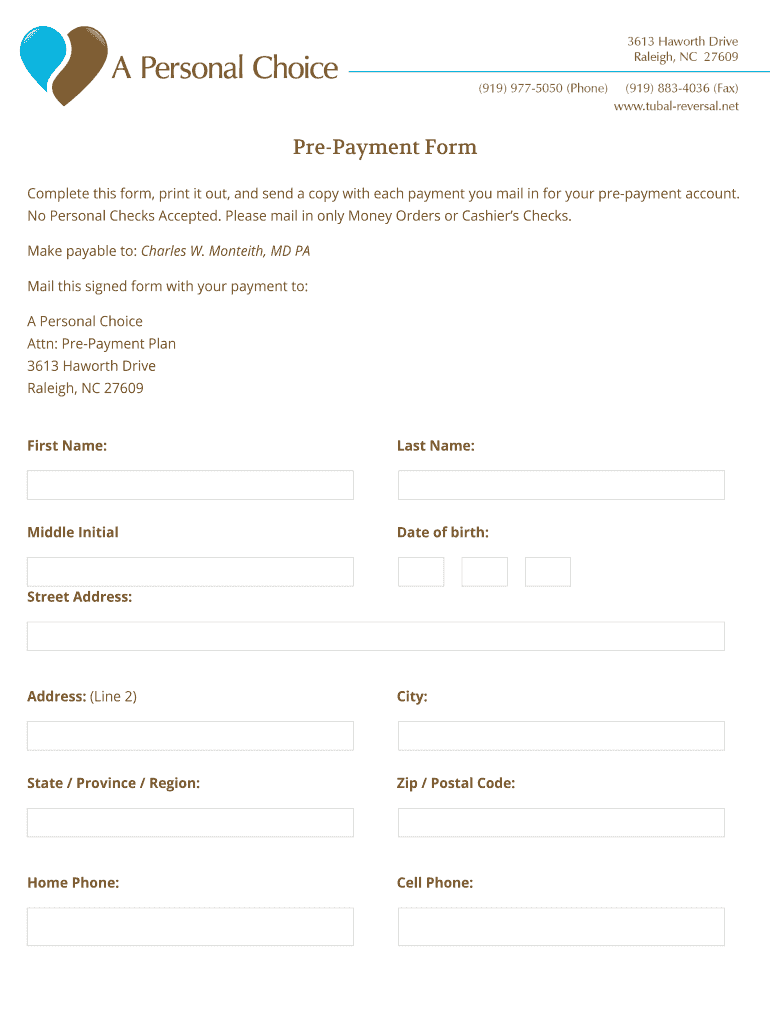Open the www.tubal-reversal.net website link
This screenshot has width=770, height=1024.
click(675, 106)
